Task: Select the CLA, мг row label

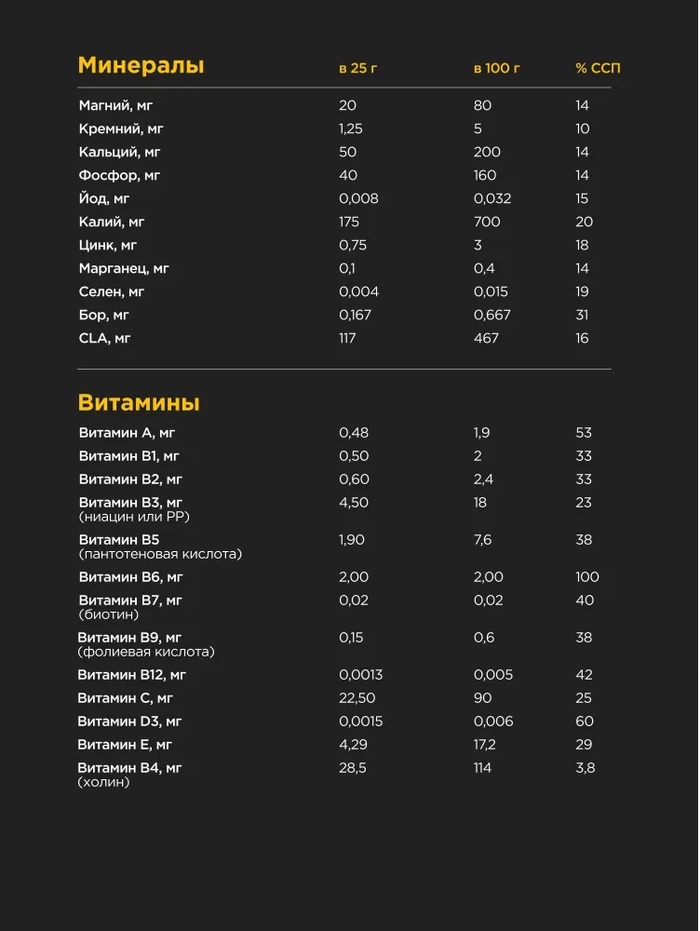Action: pyautogui.click(x=105, y=338)
